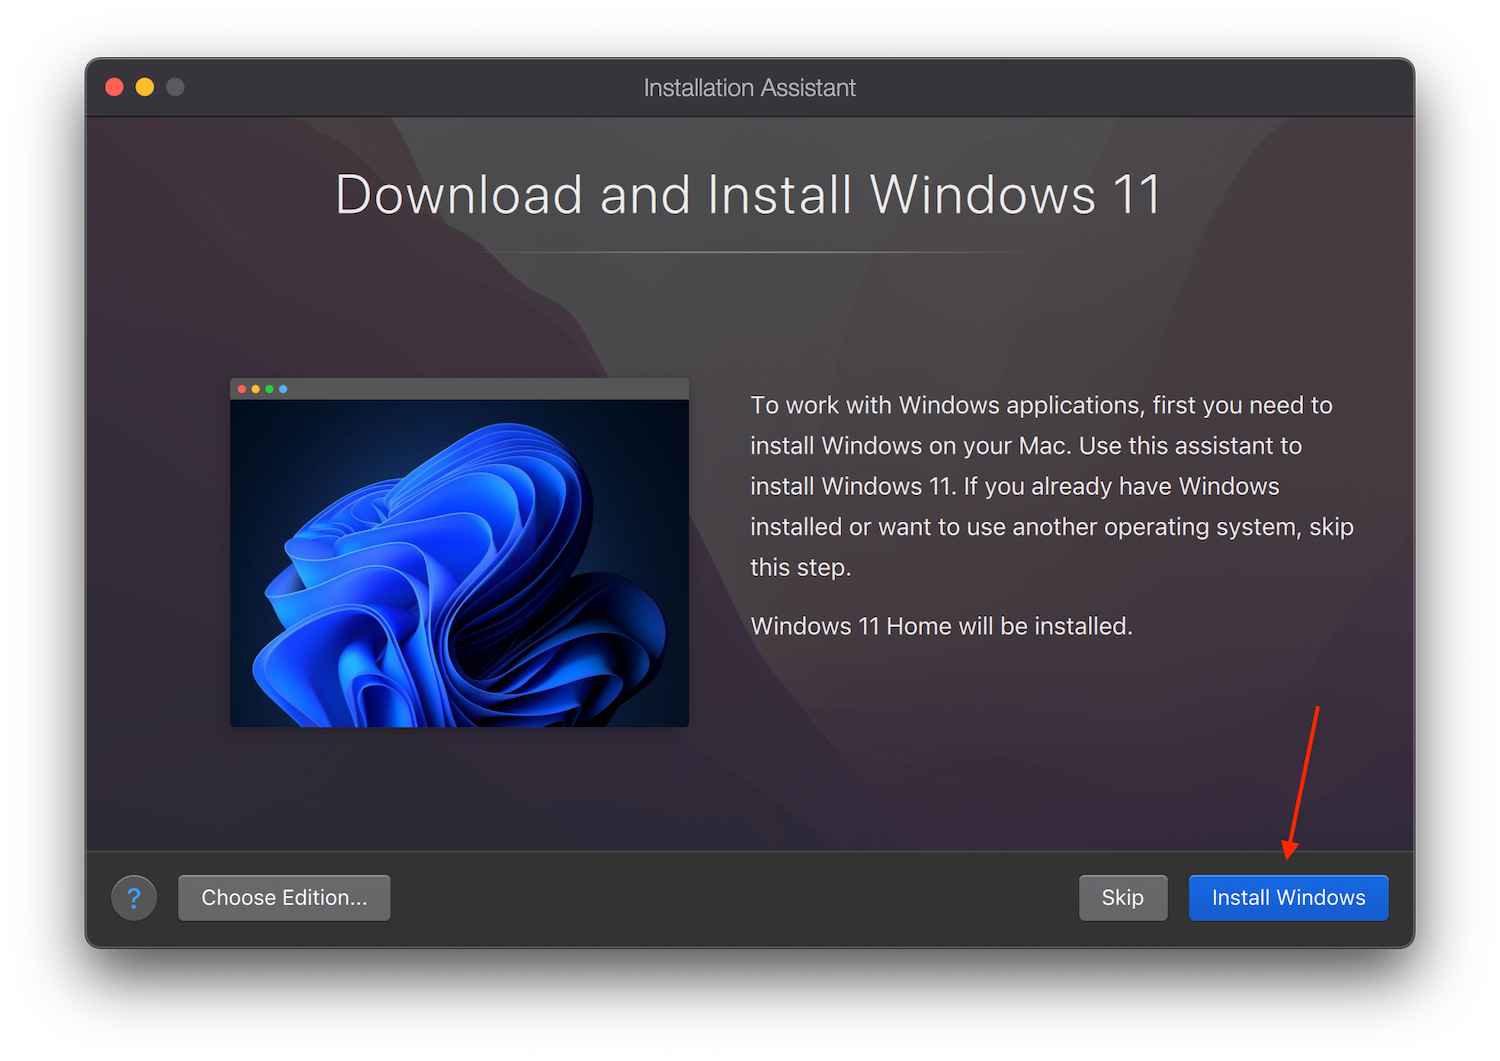Viewport: 1500px width, 1061px height.
Task: Click the yellow dot in the thumbnail title bar
Action: point(255,388)
